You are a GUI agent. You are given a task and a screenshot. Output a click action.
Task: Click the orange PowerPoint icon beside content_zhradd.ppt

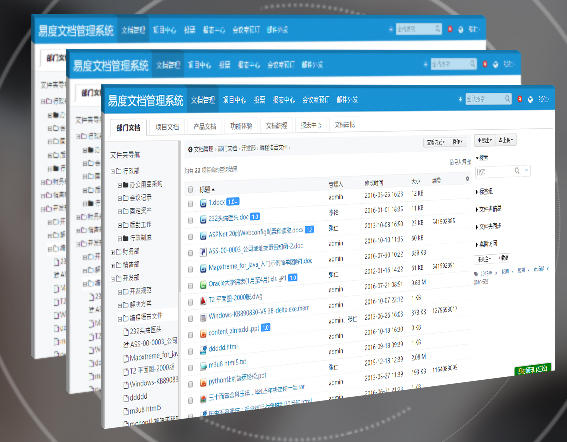[x=203, y=333]
